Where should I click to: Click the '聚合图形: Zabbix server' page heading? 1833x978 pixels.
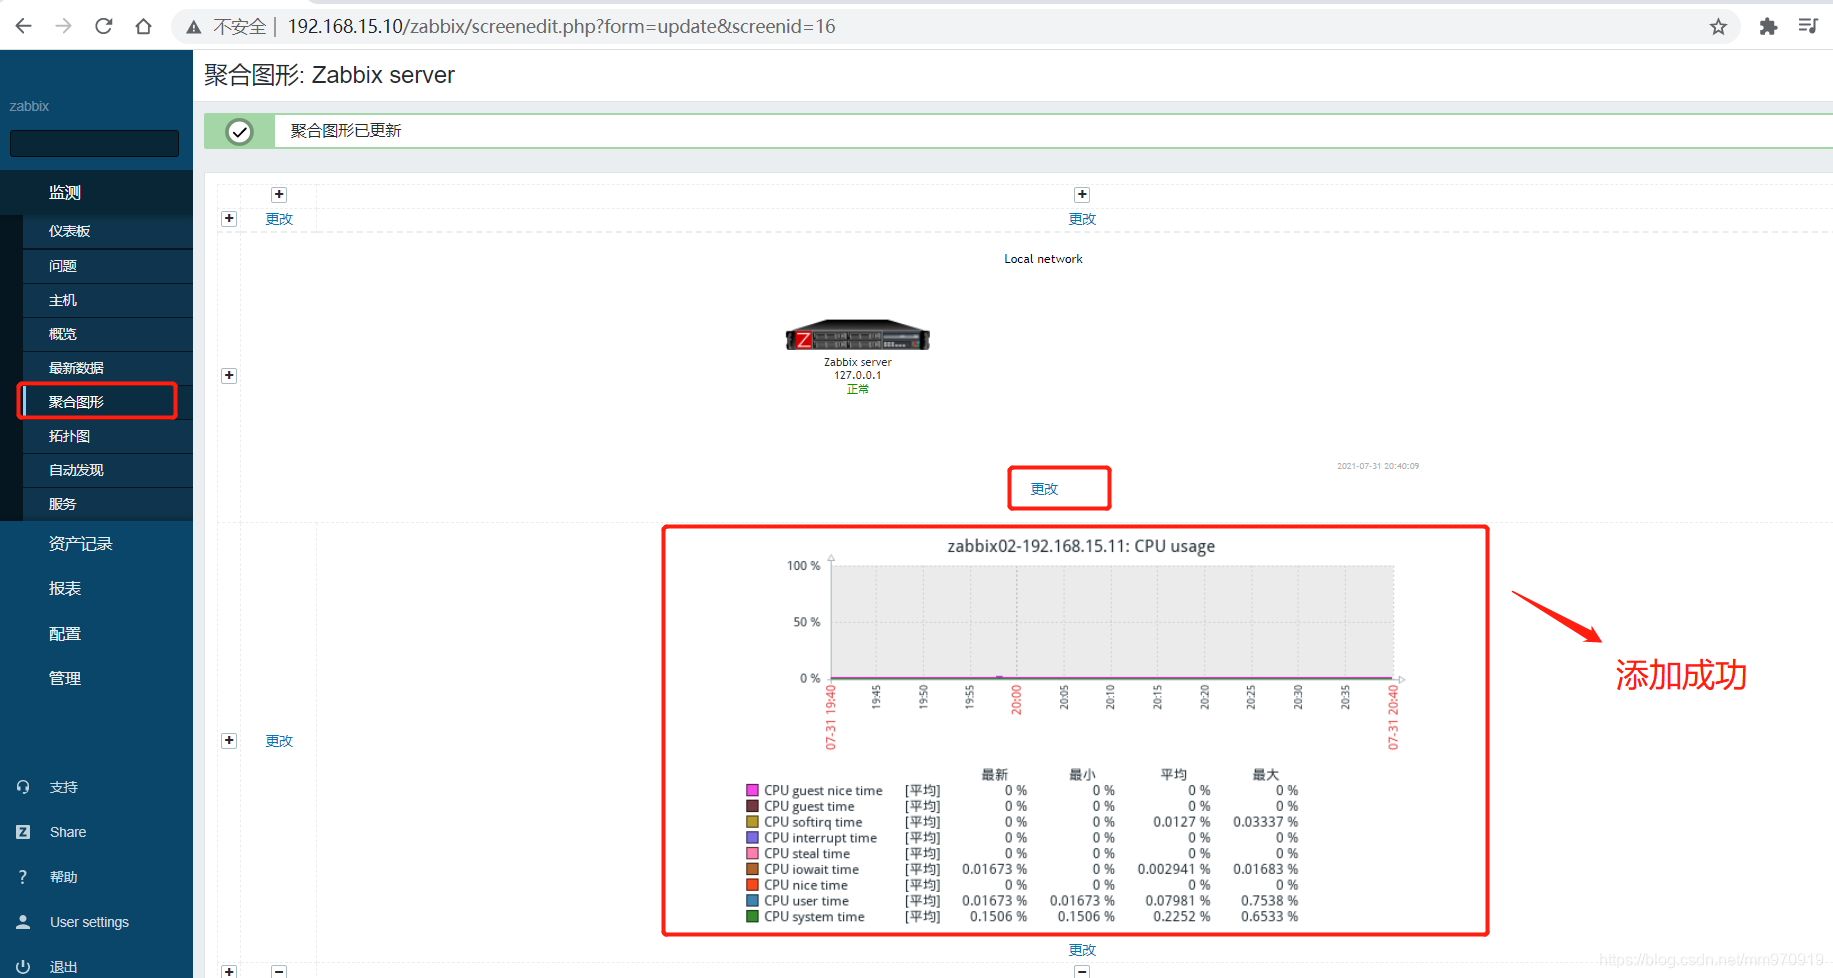[329, 75]
